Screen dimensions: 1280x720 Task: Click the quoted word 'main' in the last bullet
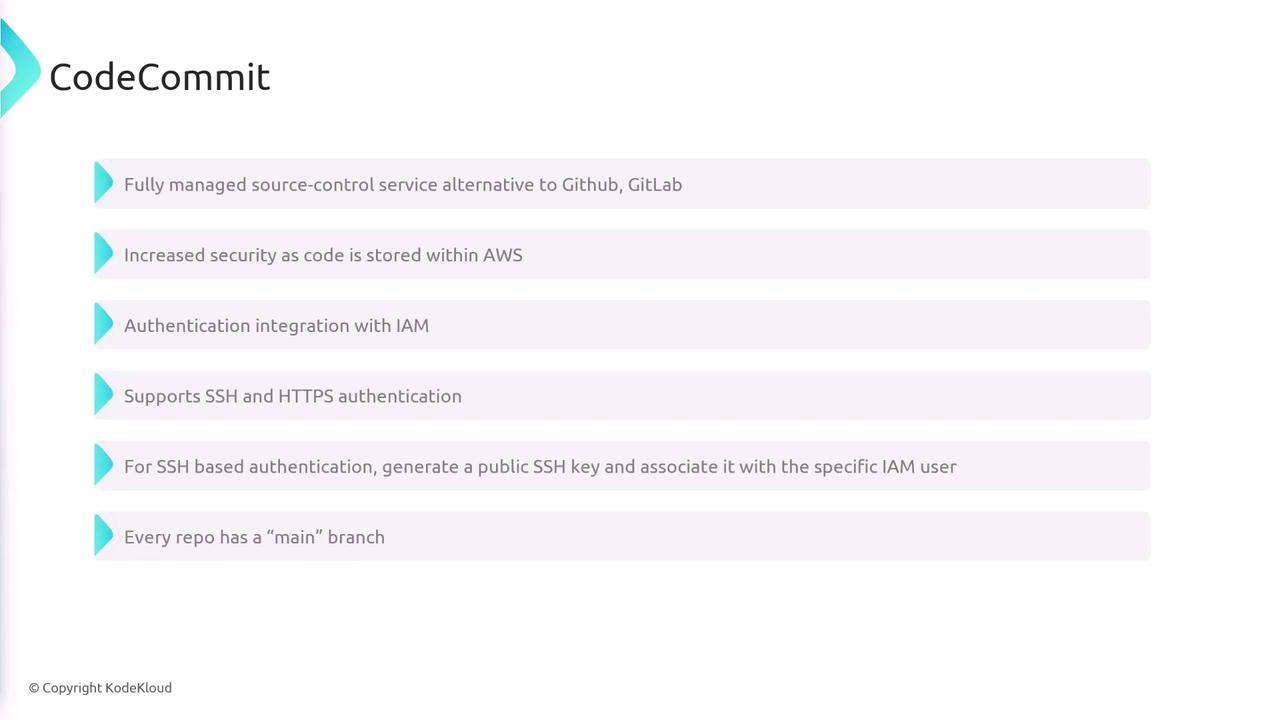coord(295,537)
